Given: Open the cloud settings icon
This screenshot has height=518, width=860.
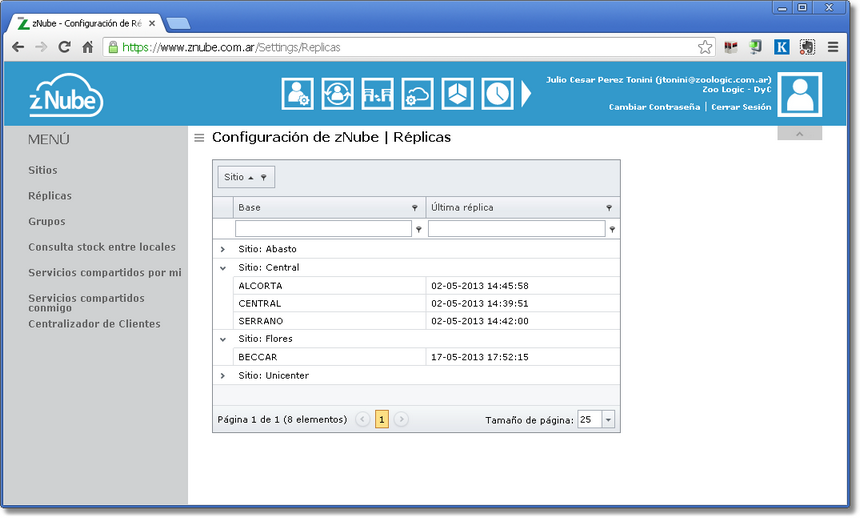Looking at the screenshot, I should point(417,94).
